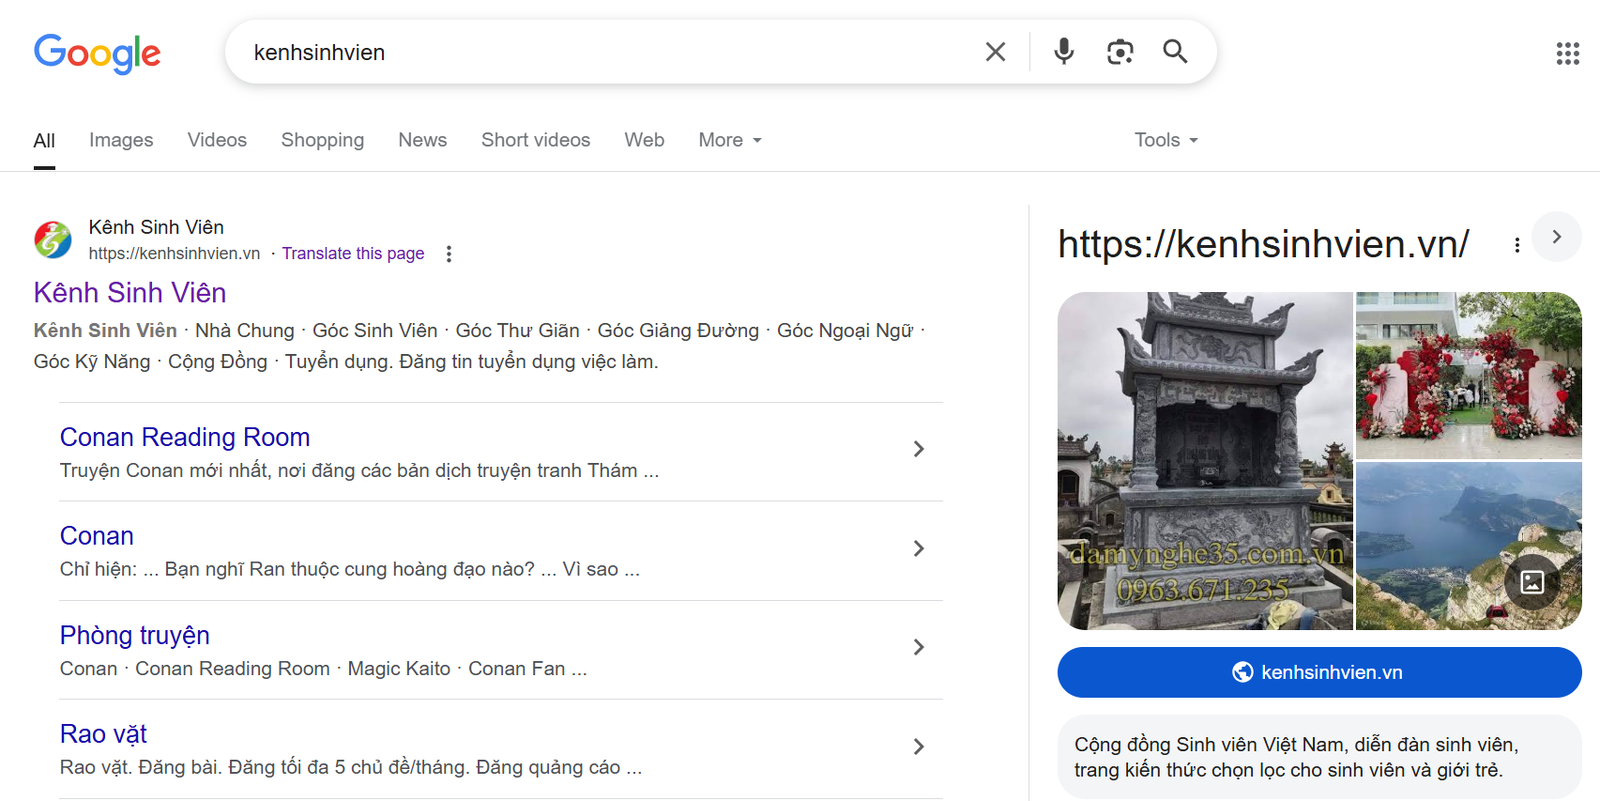Click Translate this page link
The width and height of the screenshot is (1600, 801).
click(x=353, y=254)
